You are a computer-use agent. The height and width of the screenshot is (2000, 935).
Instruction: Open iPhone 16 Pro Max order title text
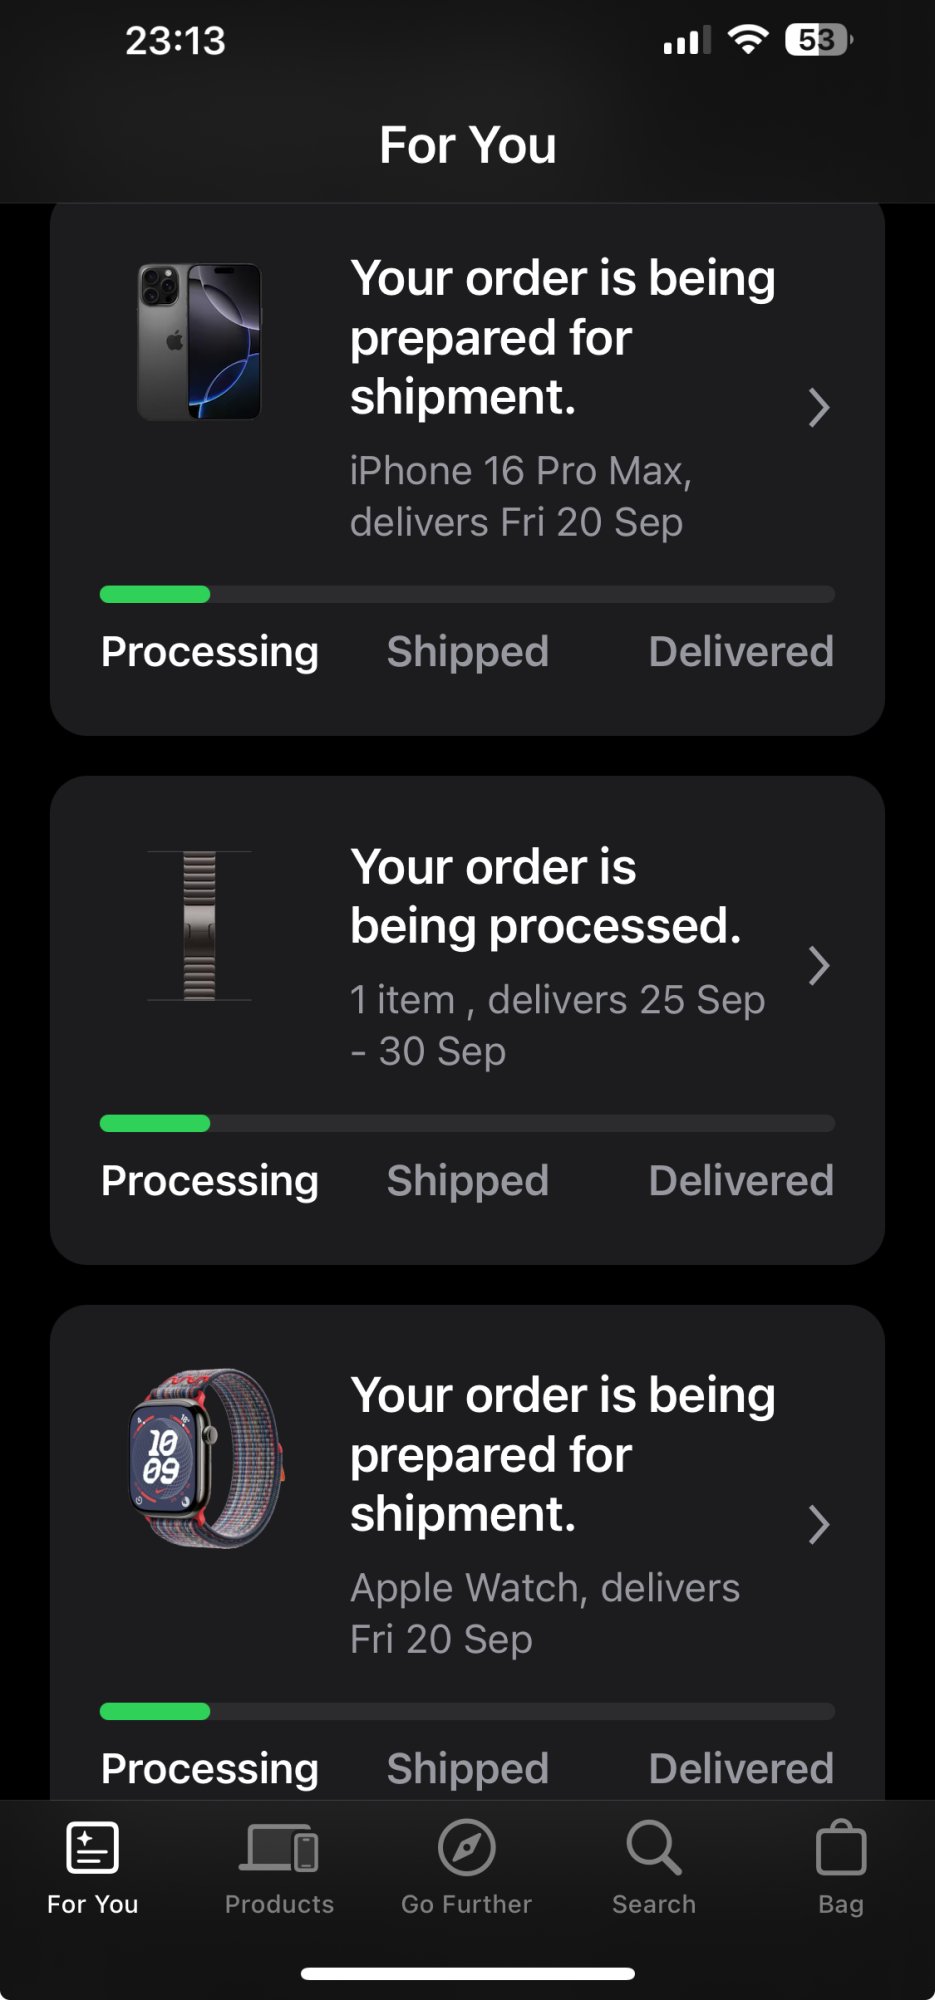(x=563, y=337)
